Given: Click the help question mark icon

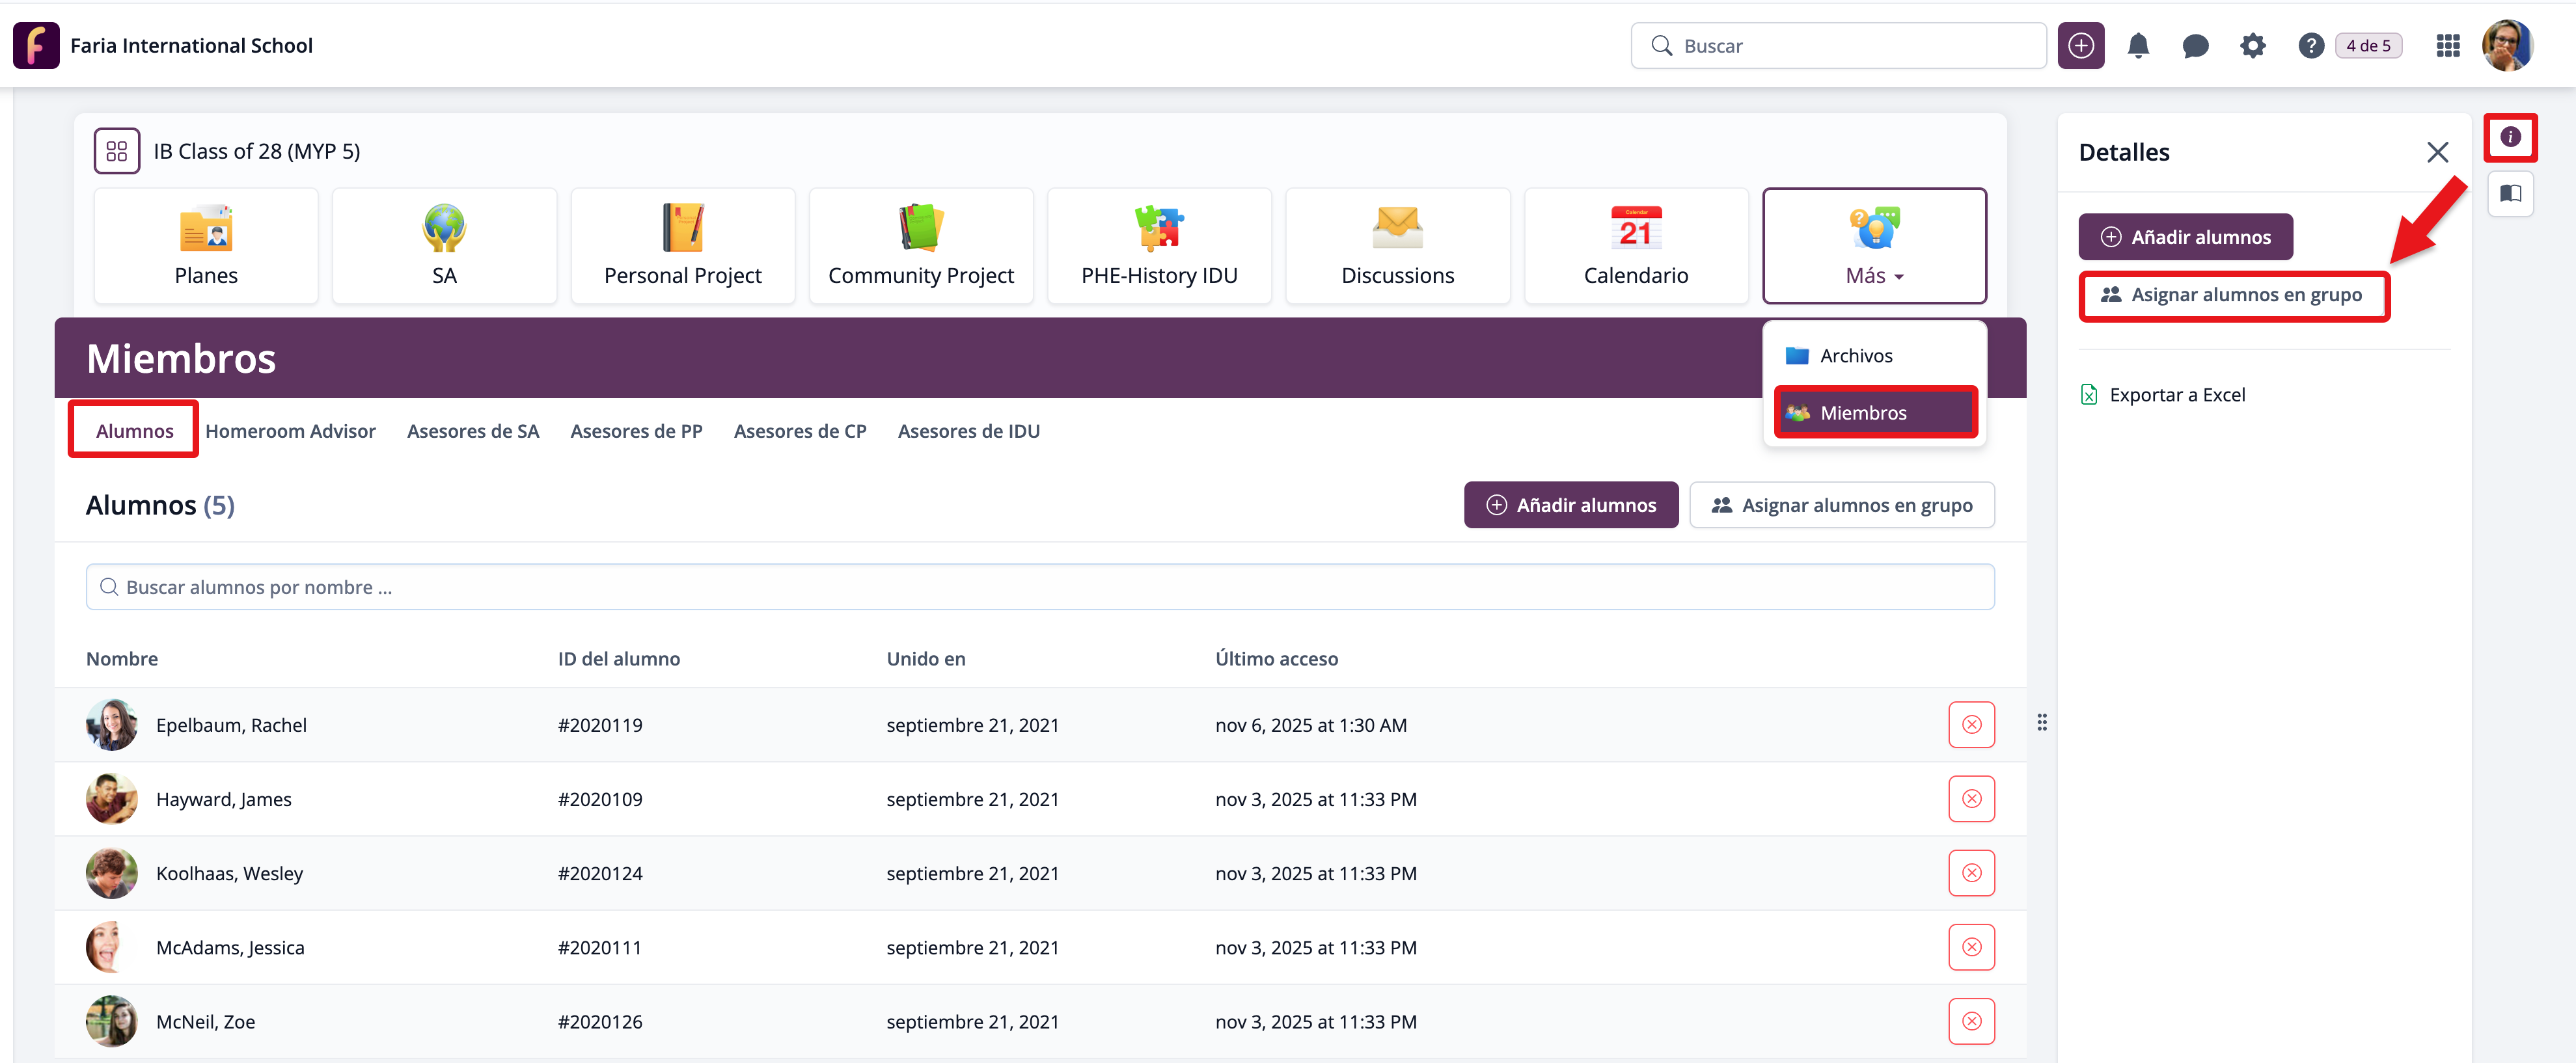Looking at the screenshot, I should click(x=2310, y=46).
